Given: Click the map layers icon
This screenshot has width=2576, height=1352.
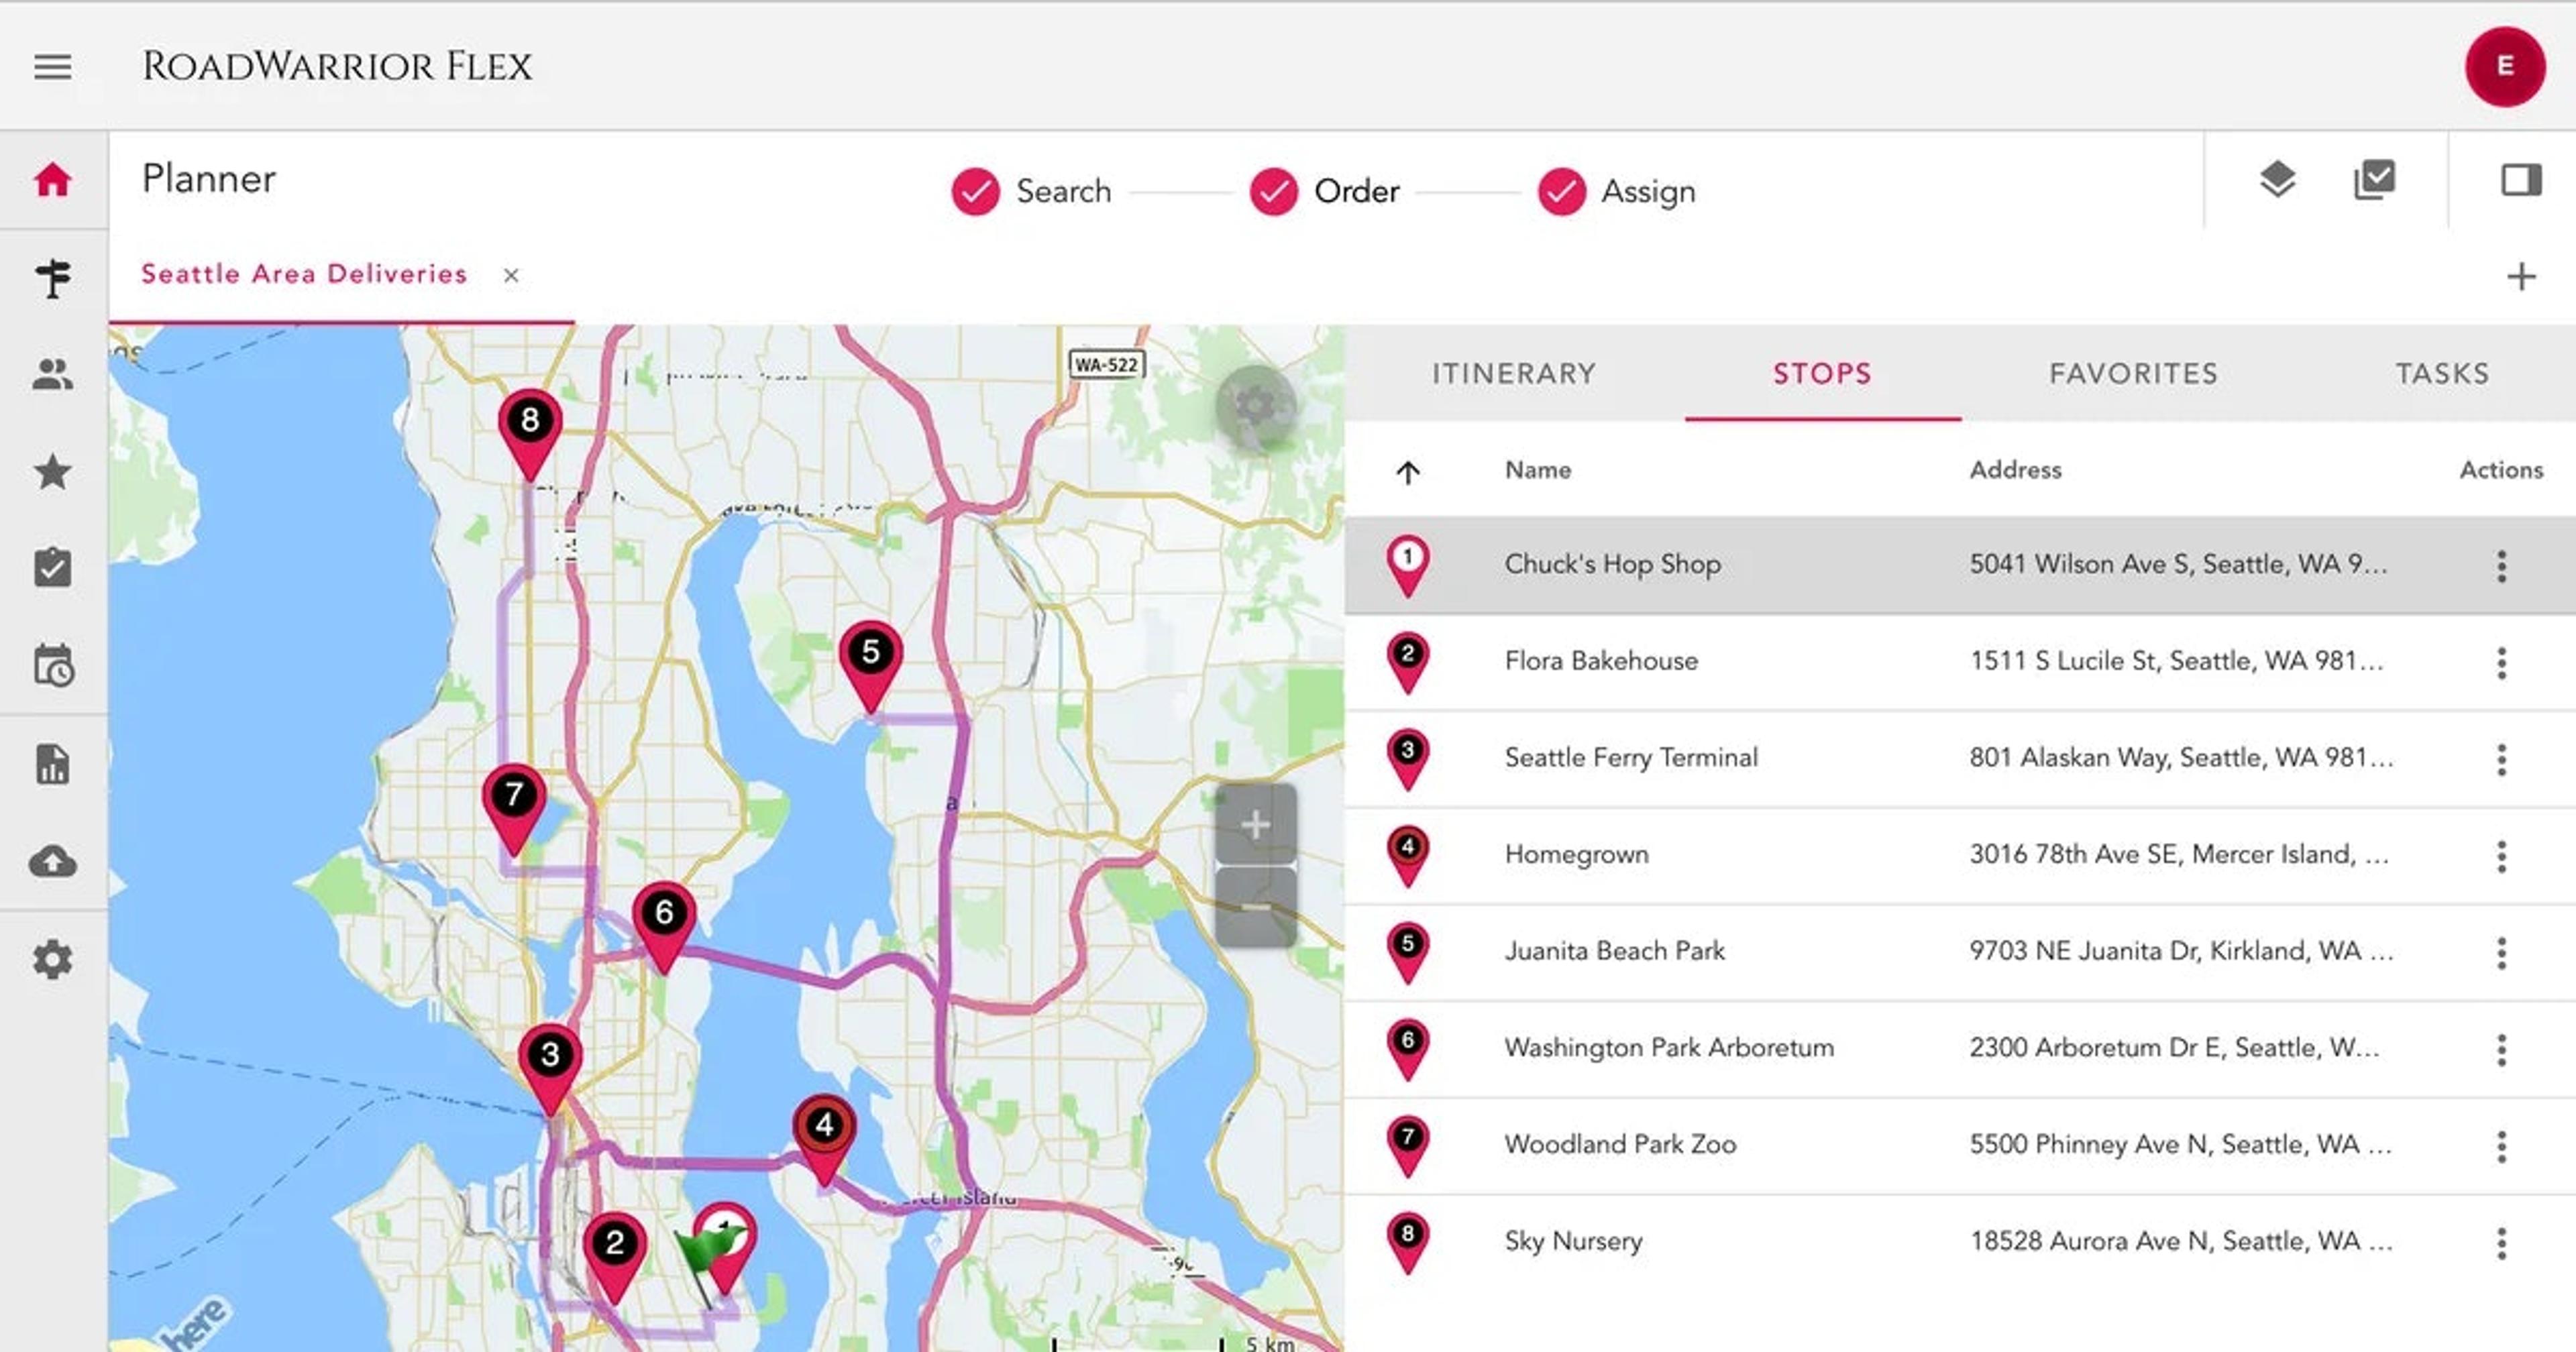Looking at the screenshot, I should point(2277,180).
